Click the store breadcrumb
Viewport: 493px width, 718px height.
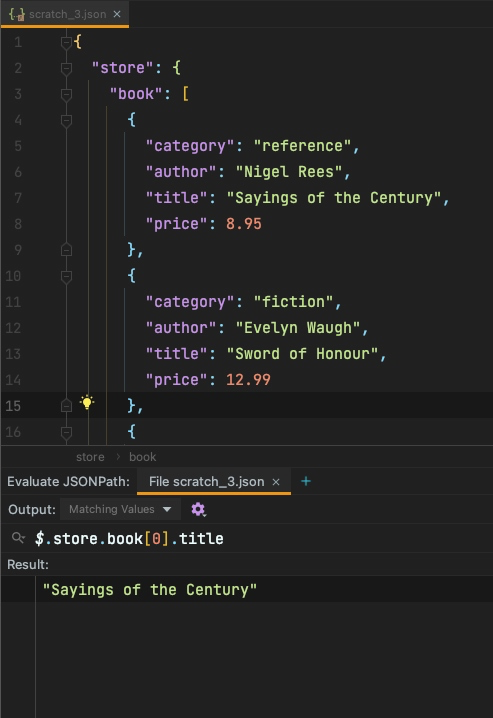coord(90,457)
